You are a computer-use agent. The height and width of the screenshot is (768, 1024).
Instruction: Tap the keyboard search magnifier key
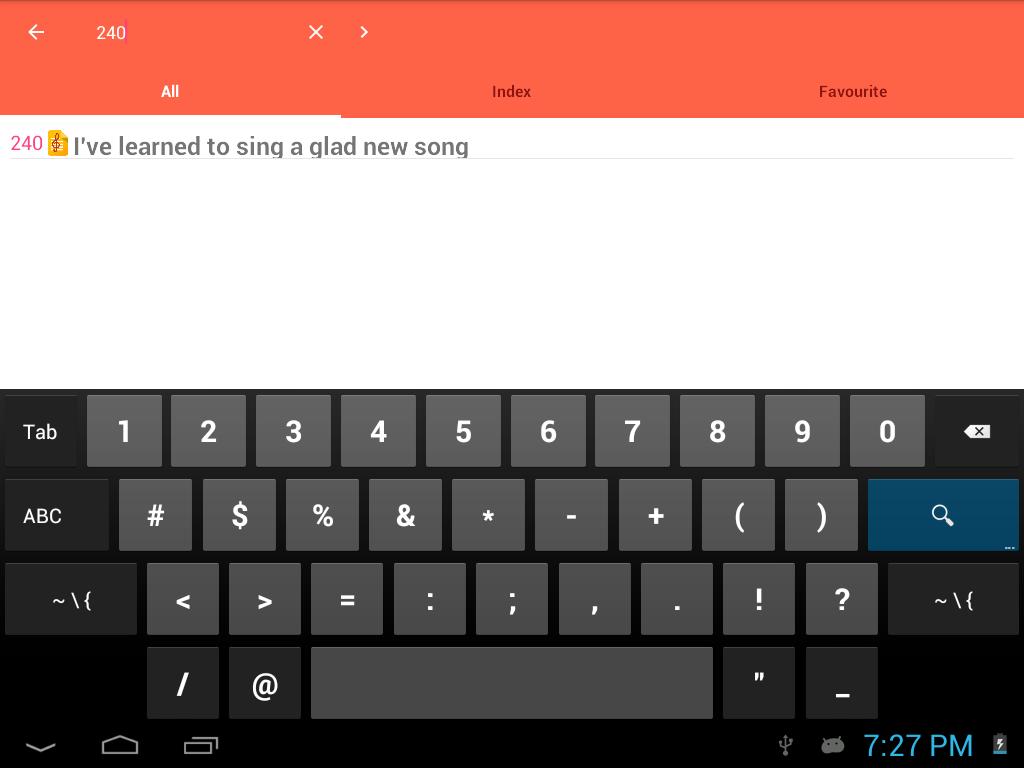(x=942, y=515)
